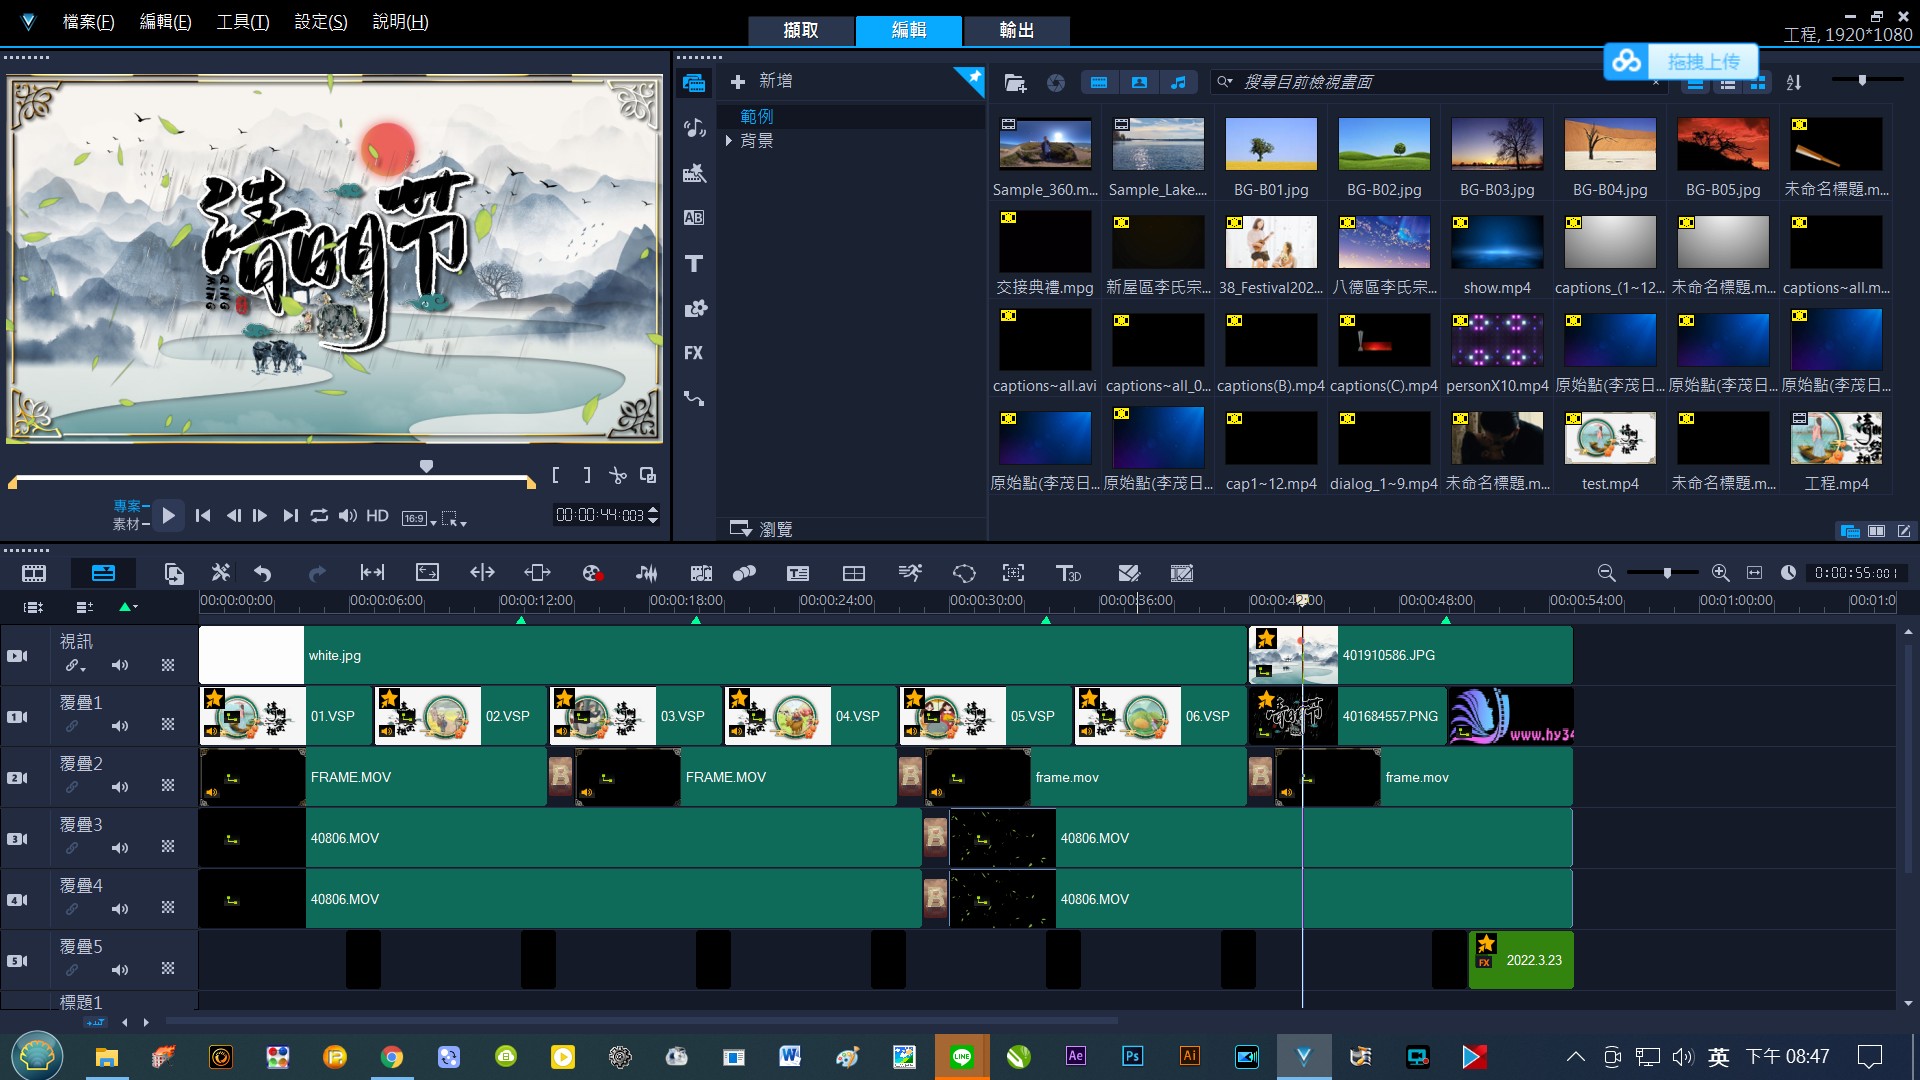Open the Subtitle Editor tool icon
Screen dimensions: 1920x1080
(x=798, y=573)
